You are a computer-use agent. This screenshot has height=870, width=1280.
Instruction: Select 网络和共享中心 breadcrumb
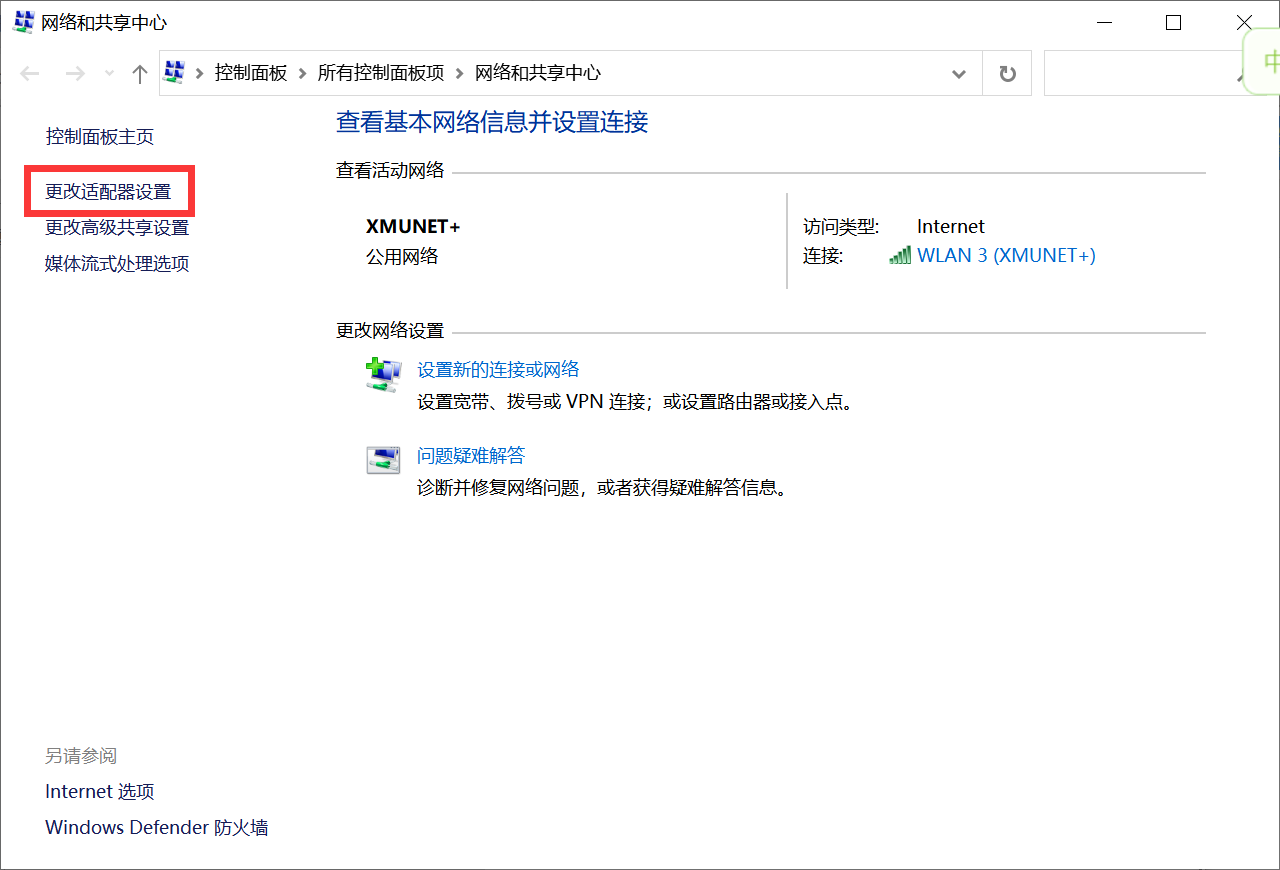(x=538, y=73)
